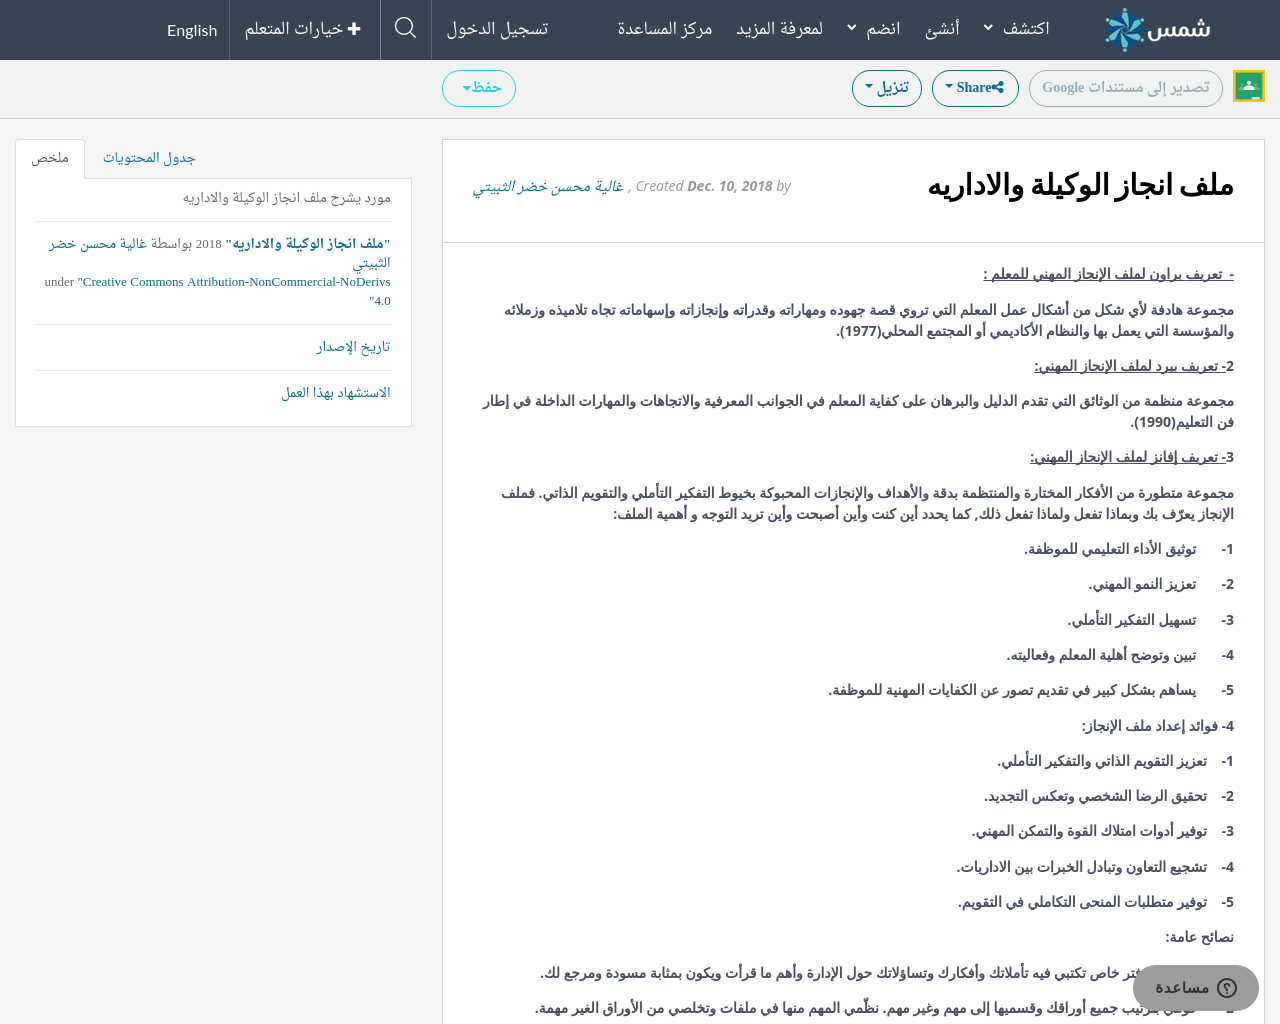Expand الاستشهاد بهذا العمل section

click(336, 393)
